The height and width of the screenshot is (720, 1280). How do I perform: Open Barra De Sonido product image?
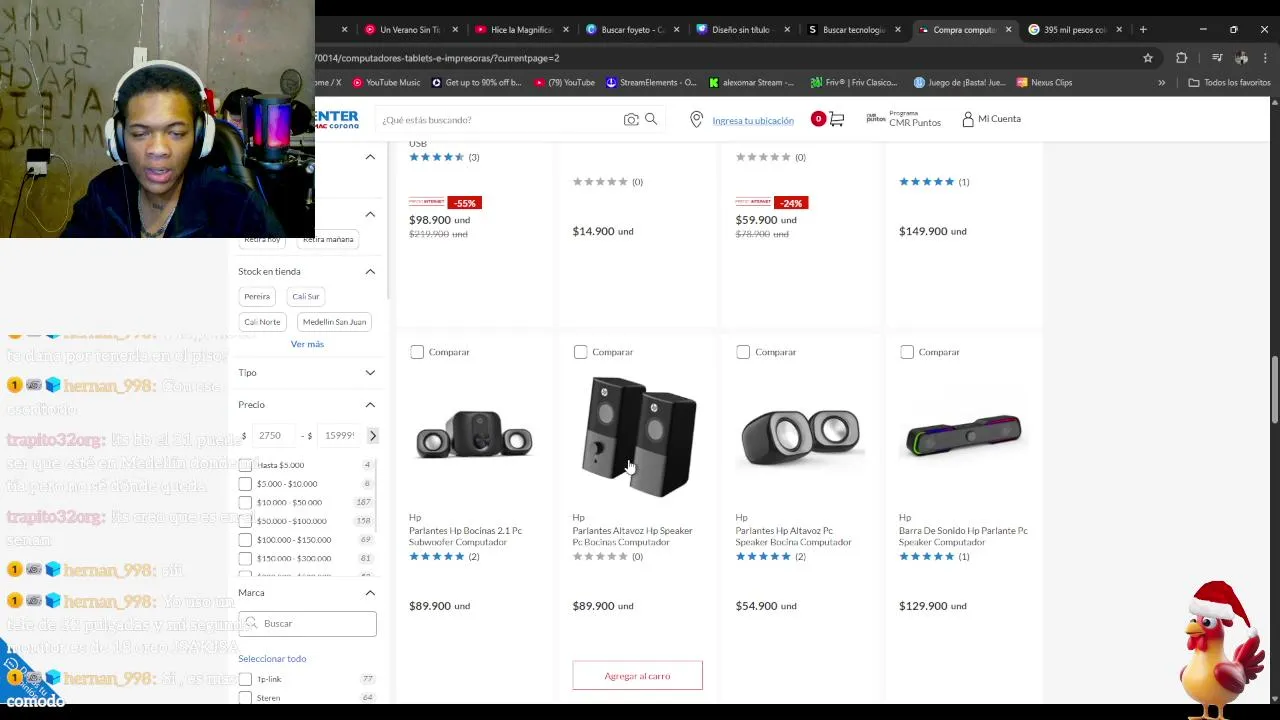tap(964, 436)
